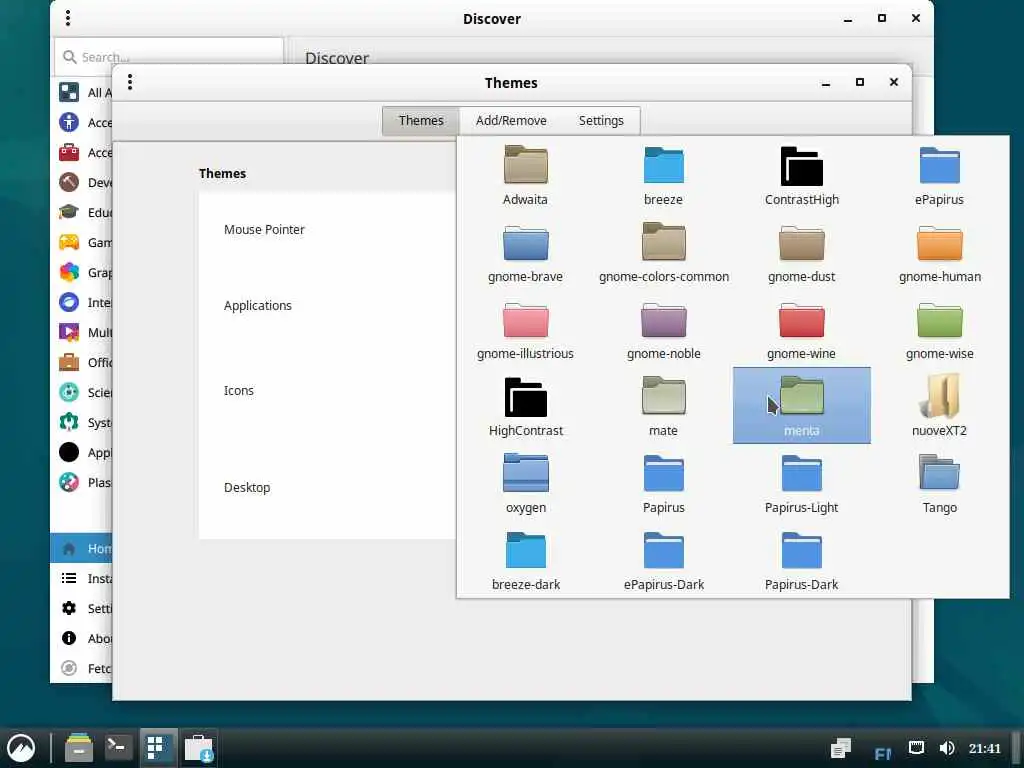Choose gnome-brave icon theme folder
This screenshot has width=1024, height=768.
point(525,252)
